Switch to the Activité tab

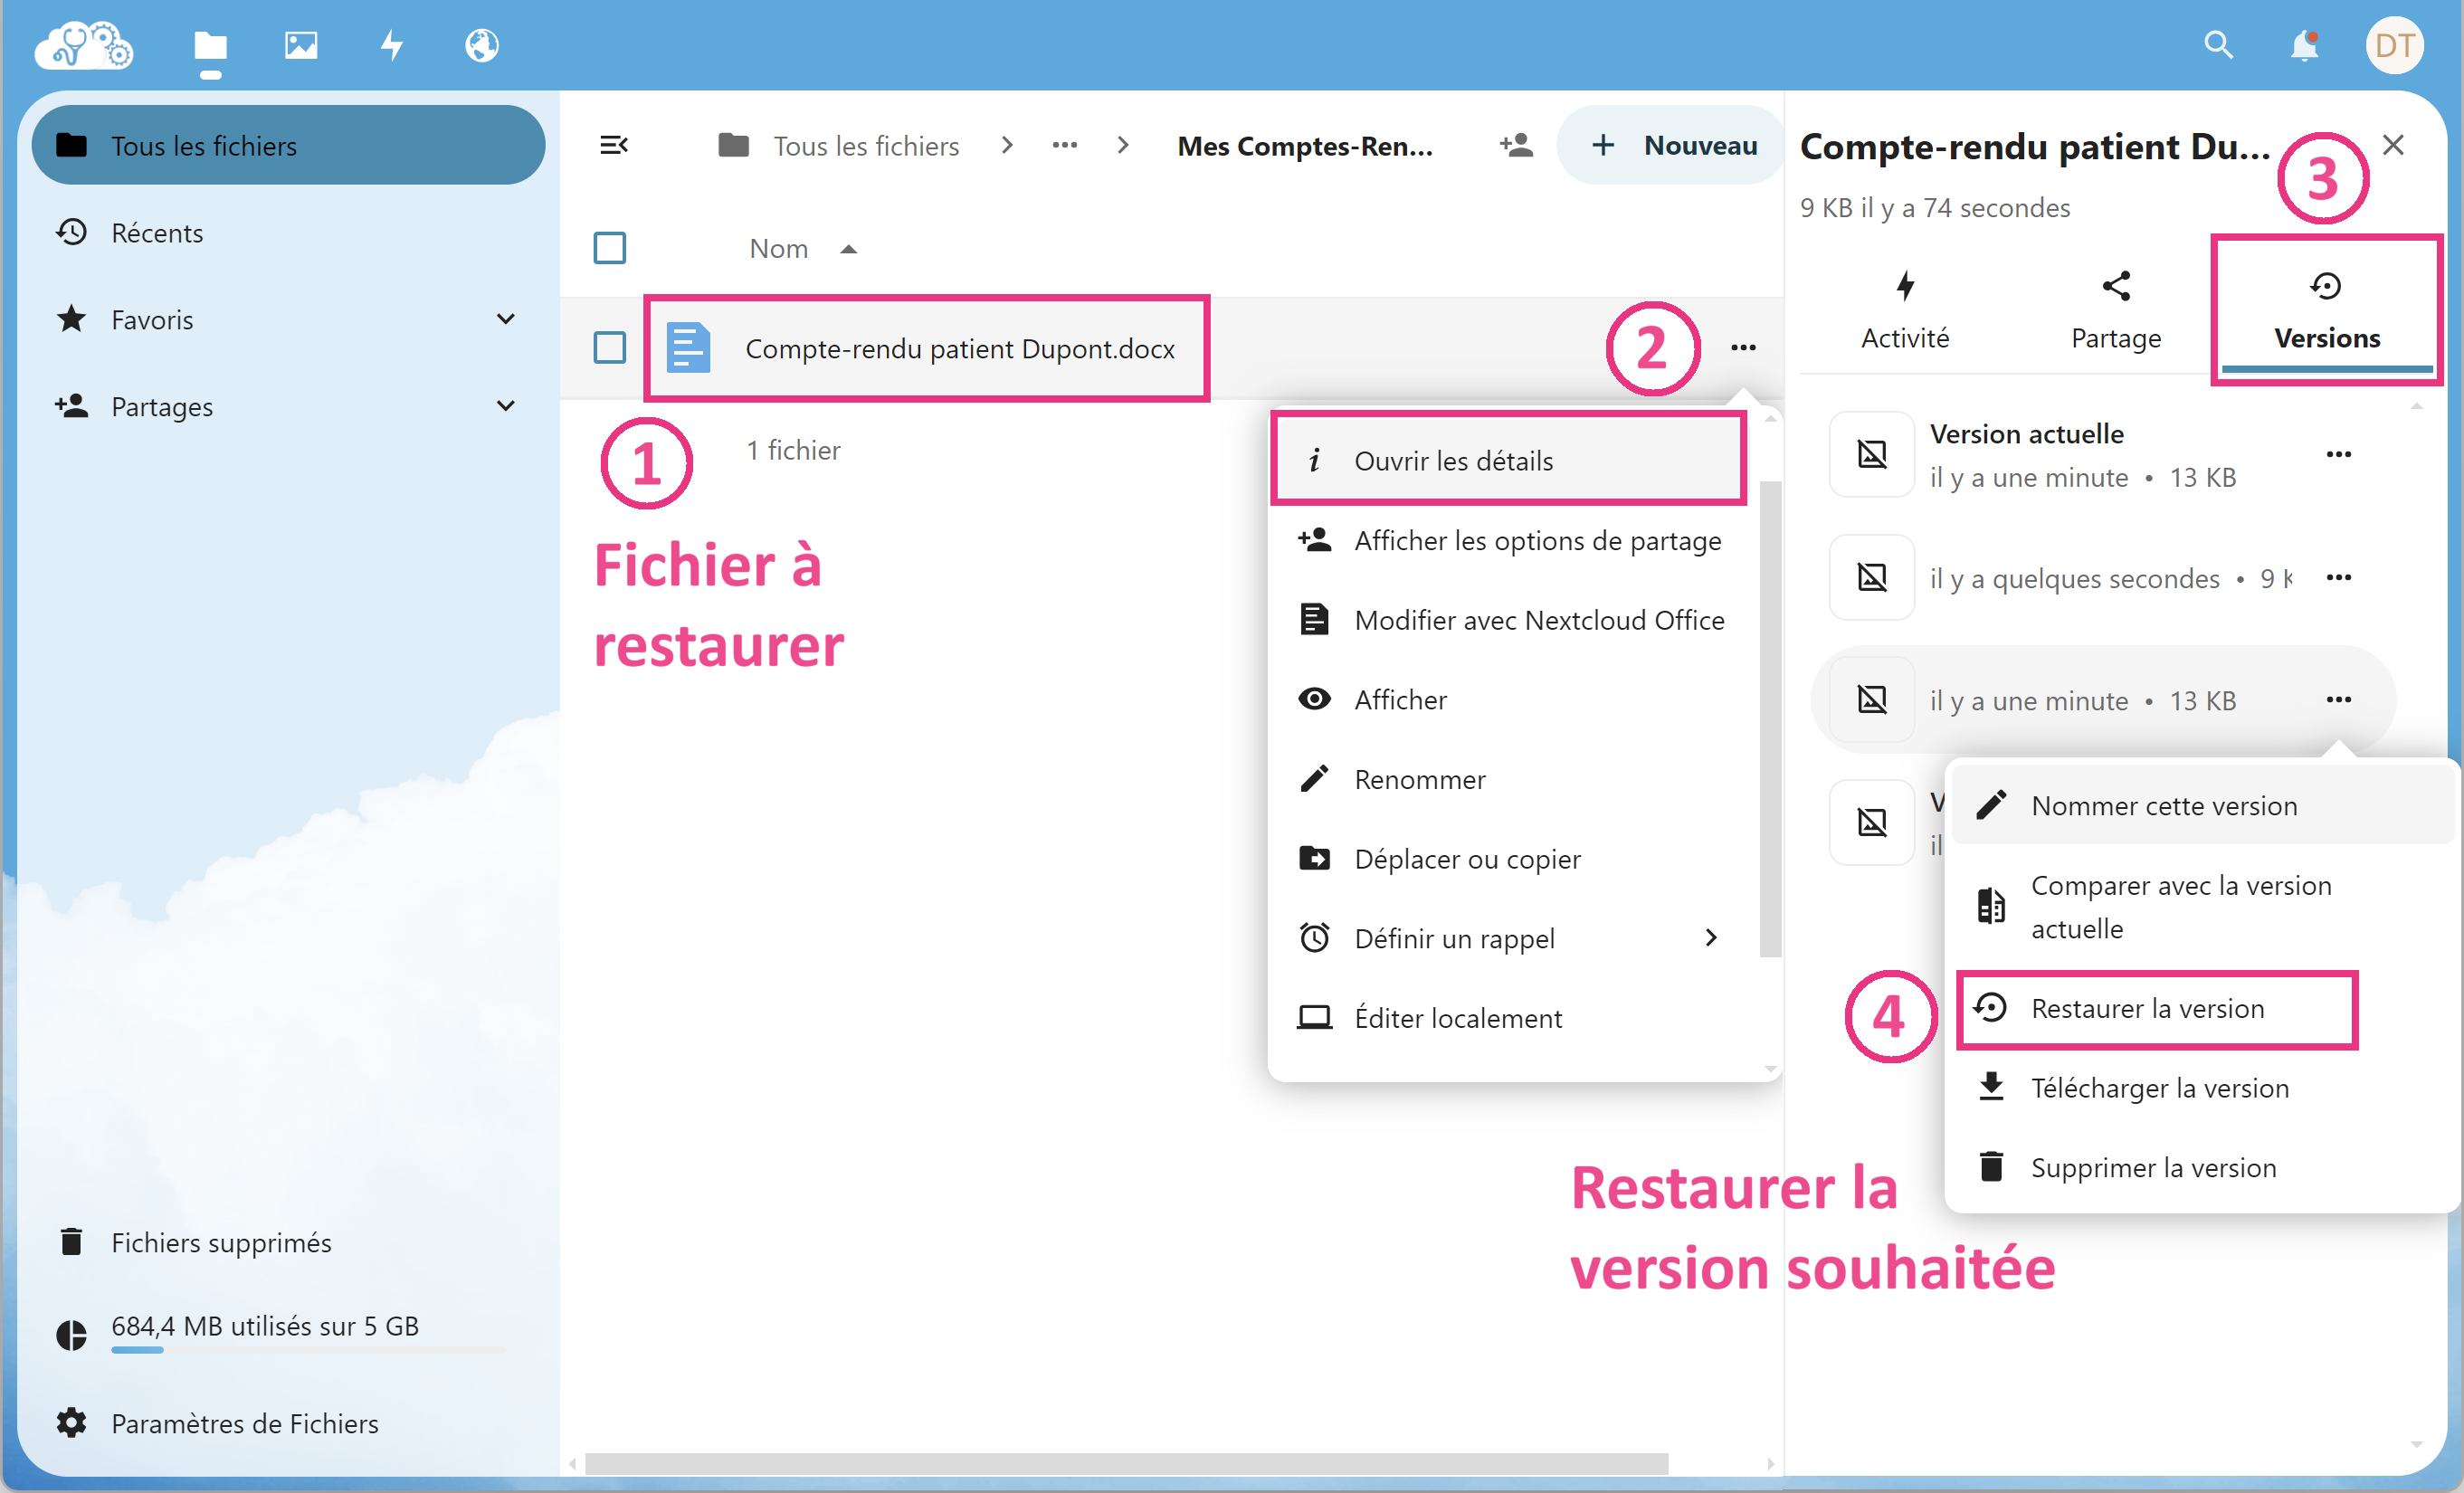pos(1905,311)
